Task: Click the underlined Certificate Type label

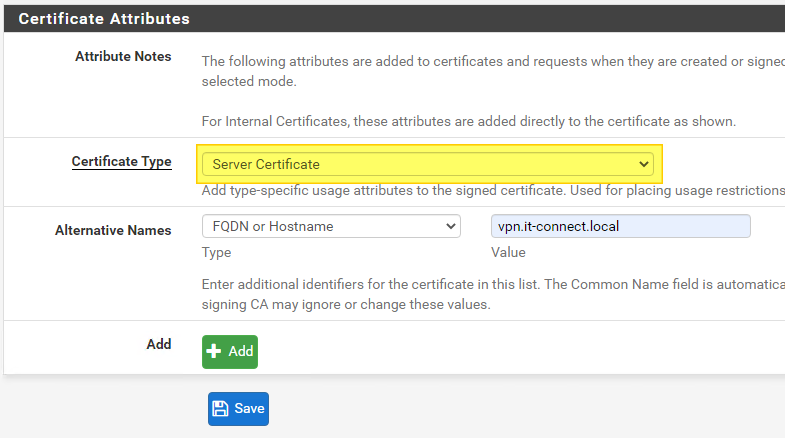Action: coord(121,162)
